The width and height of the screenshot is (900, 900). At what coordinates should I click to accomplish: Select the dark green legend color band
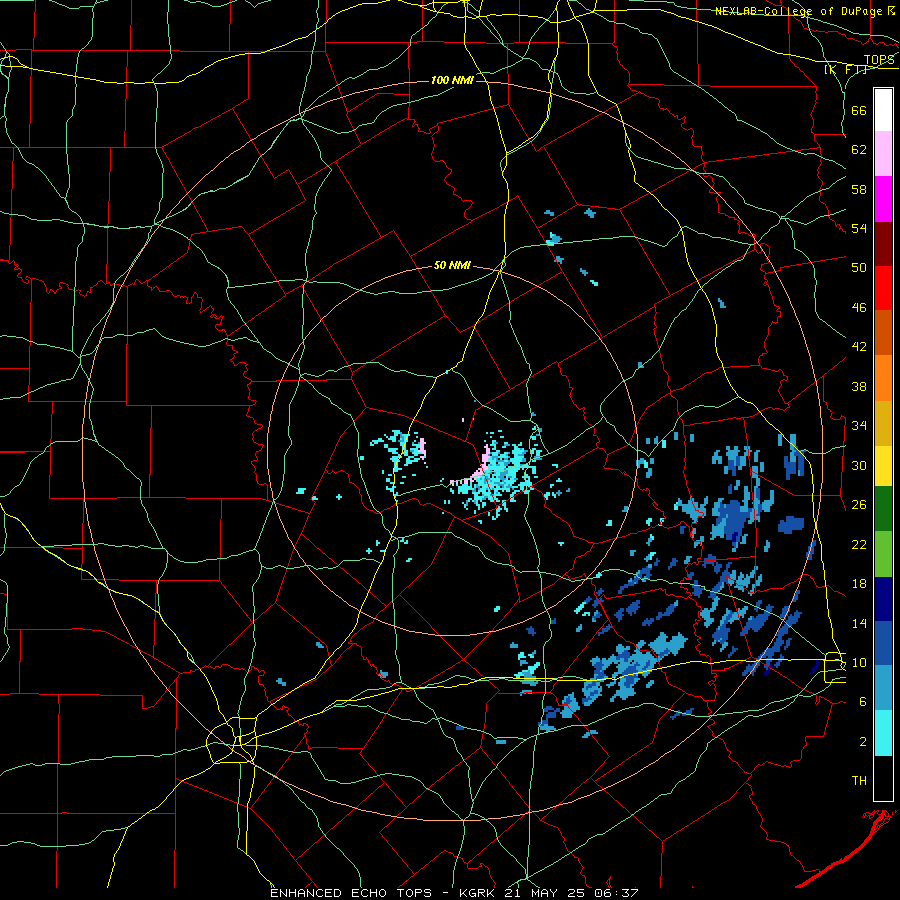tap(883, 509)
